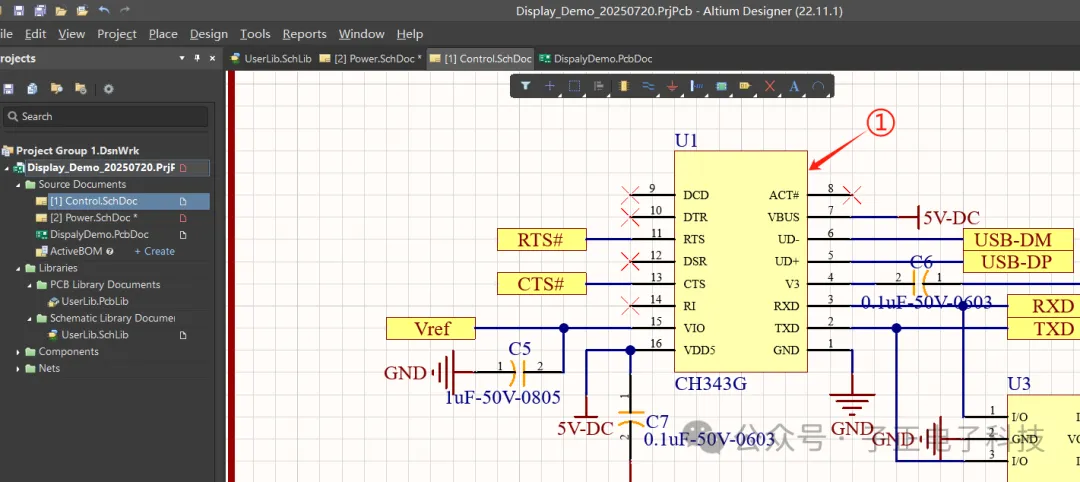Image resolution: width=1080 pixels, height=482 pixels.
Task: Click the folder-with-magnifier icon in Projects panel
Action: [x=56, y=89]
